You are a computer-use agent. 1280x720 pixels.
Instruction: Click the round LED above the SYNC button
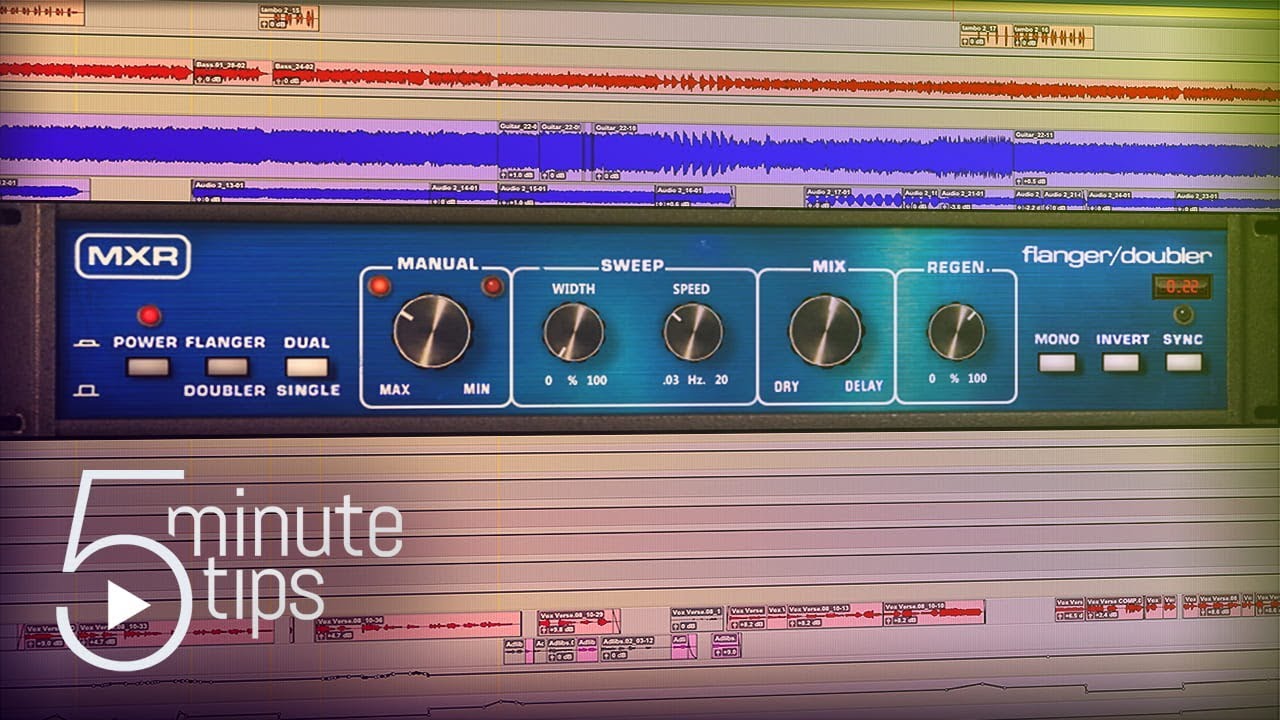click(x=1183, y=315)
